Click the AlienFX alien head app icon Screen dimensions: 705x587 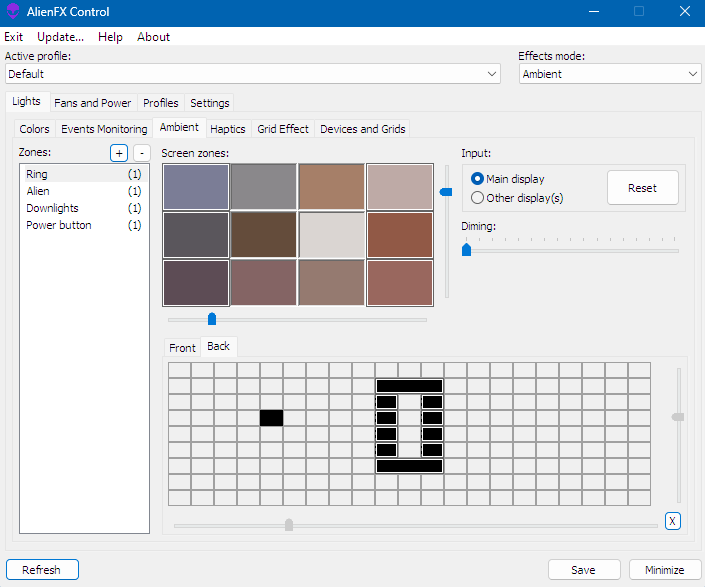click(x=13, y=11)
